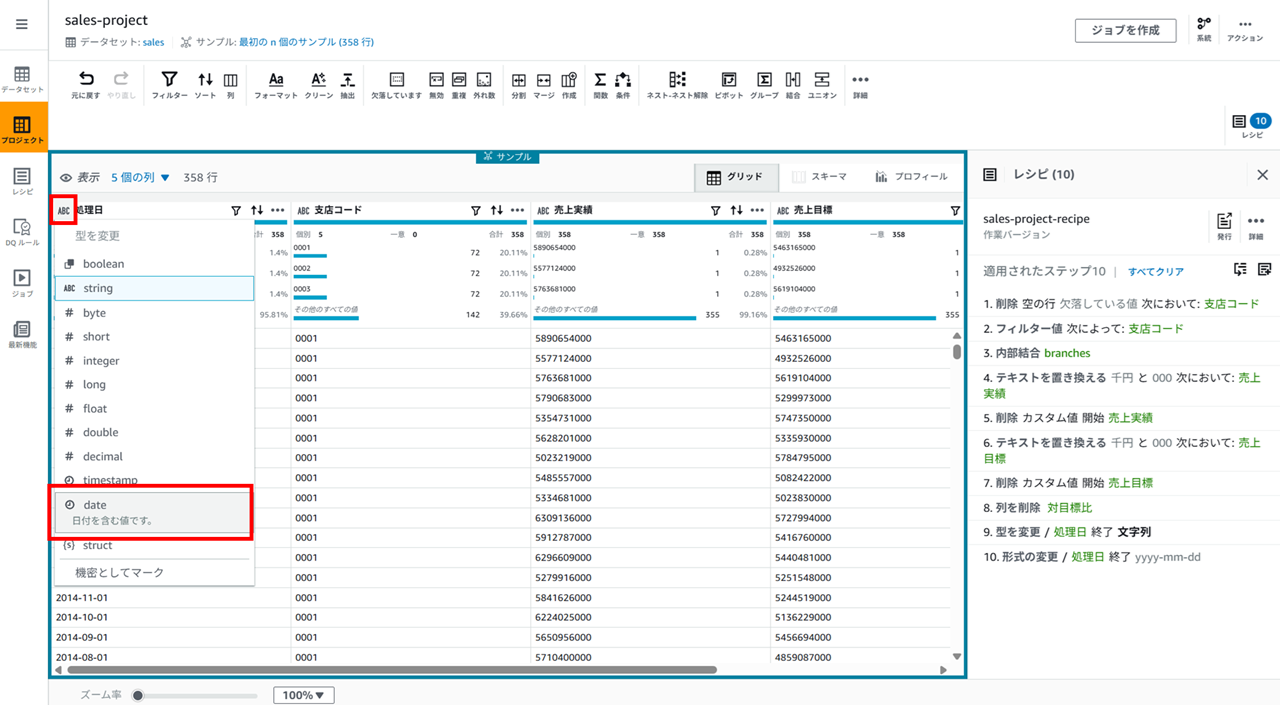
Task: Click the ABC type icon of 処理日 column
Action: click(x=64, y=210)
